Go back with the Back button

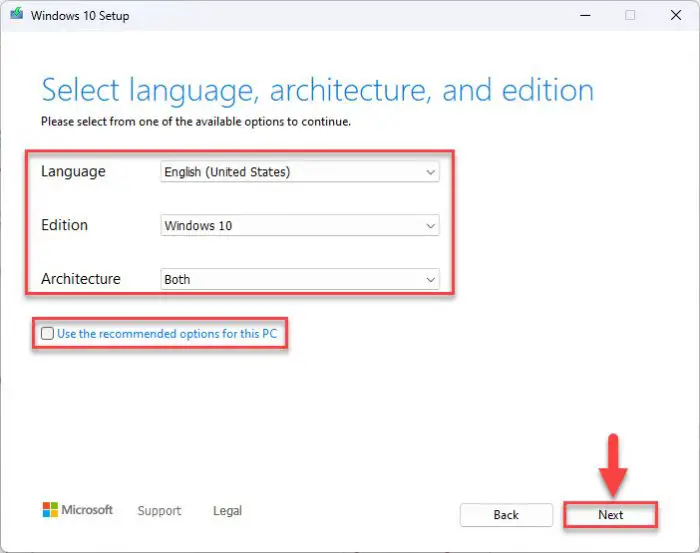506,515
